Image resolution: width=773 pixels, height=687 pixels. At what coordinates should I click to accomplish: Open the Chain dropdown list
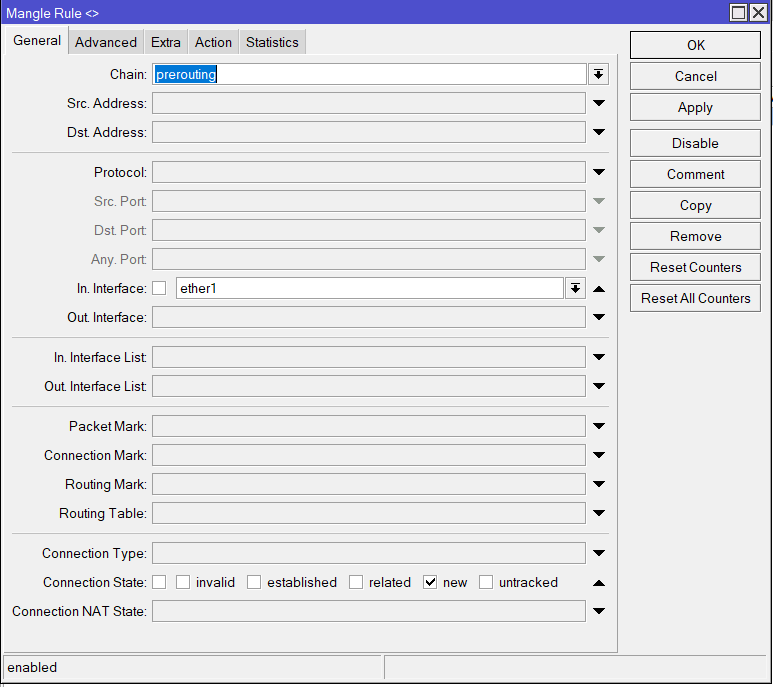598,74
